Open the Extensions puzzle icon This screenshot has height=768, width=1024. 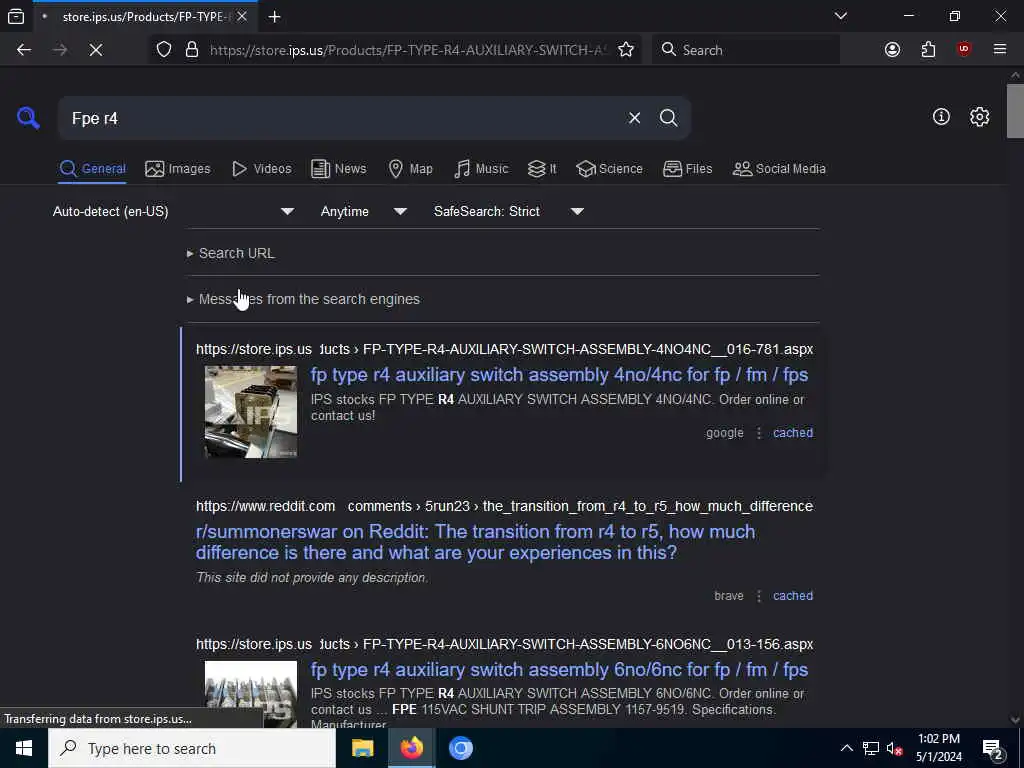pos(928,50)
